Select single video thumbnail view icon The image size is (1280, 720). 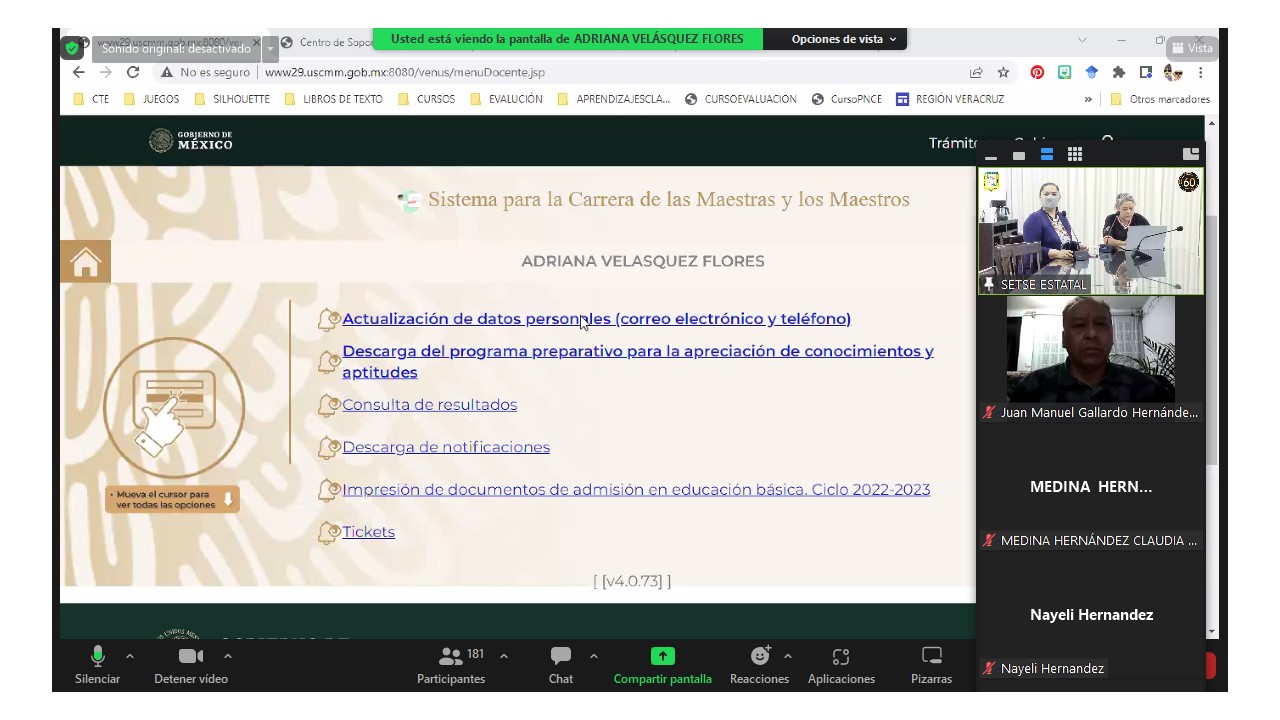click(x=1019, y=155)
